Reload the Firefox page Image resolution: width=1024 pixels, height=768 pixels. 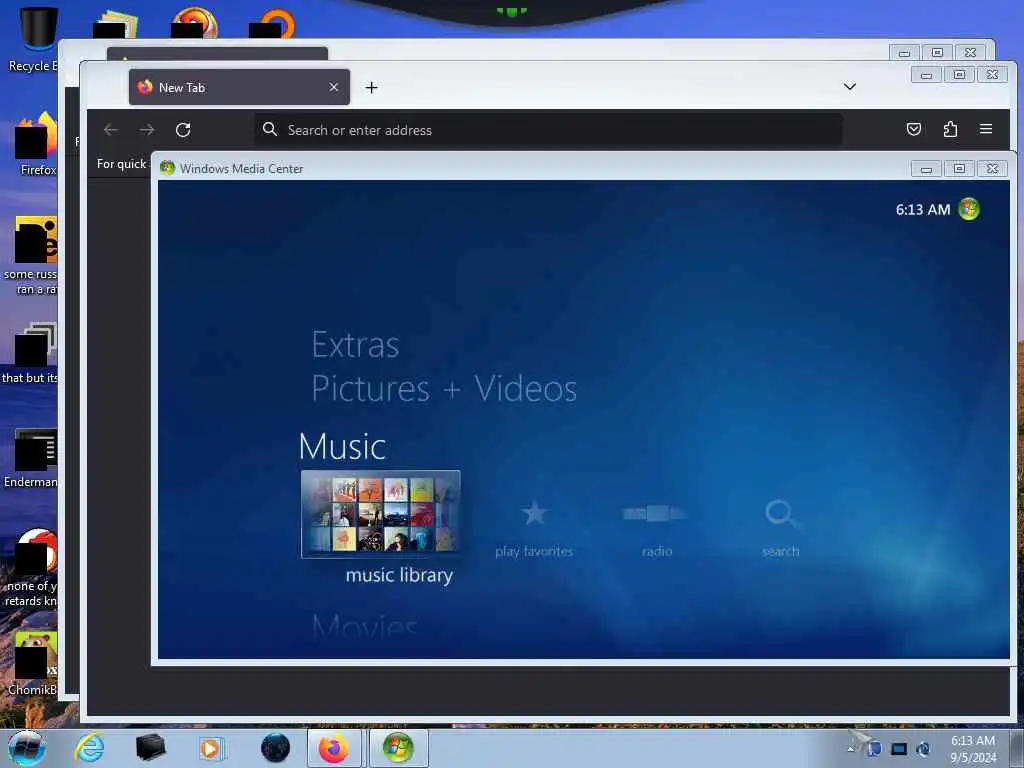tap(183, 130)
